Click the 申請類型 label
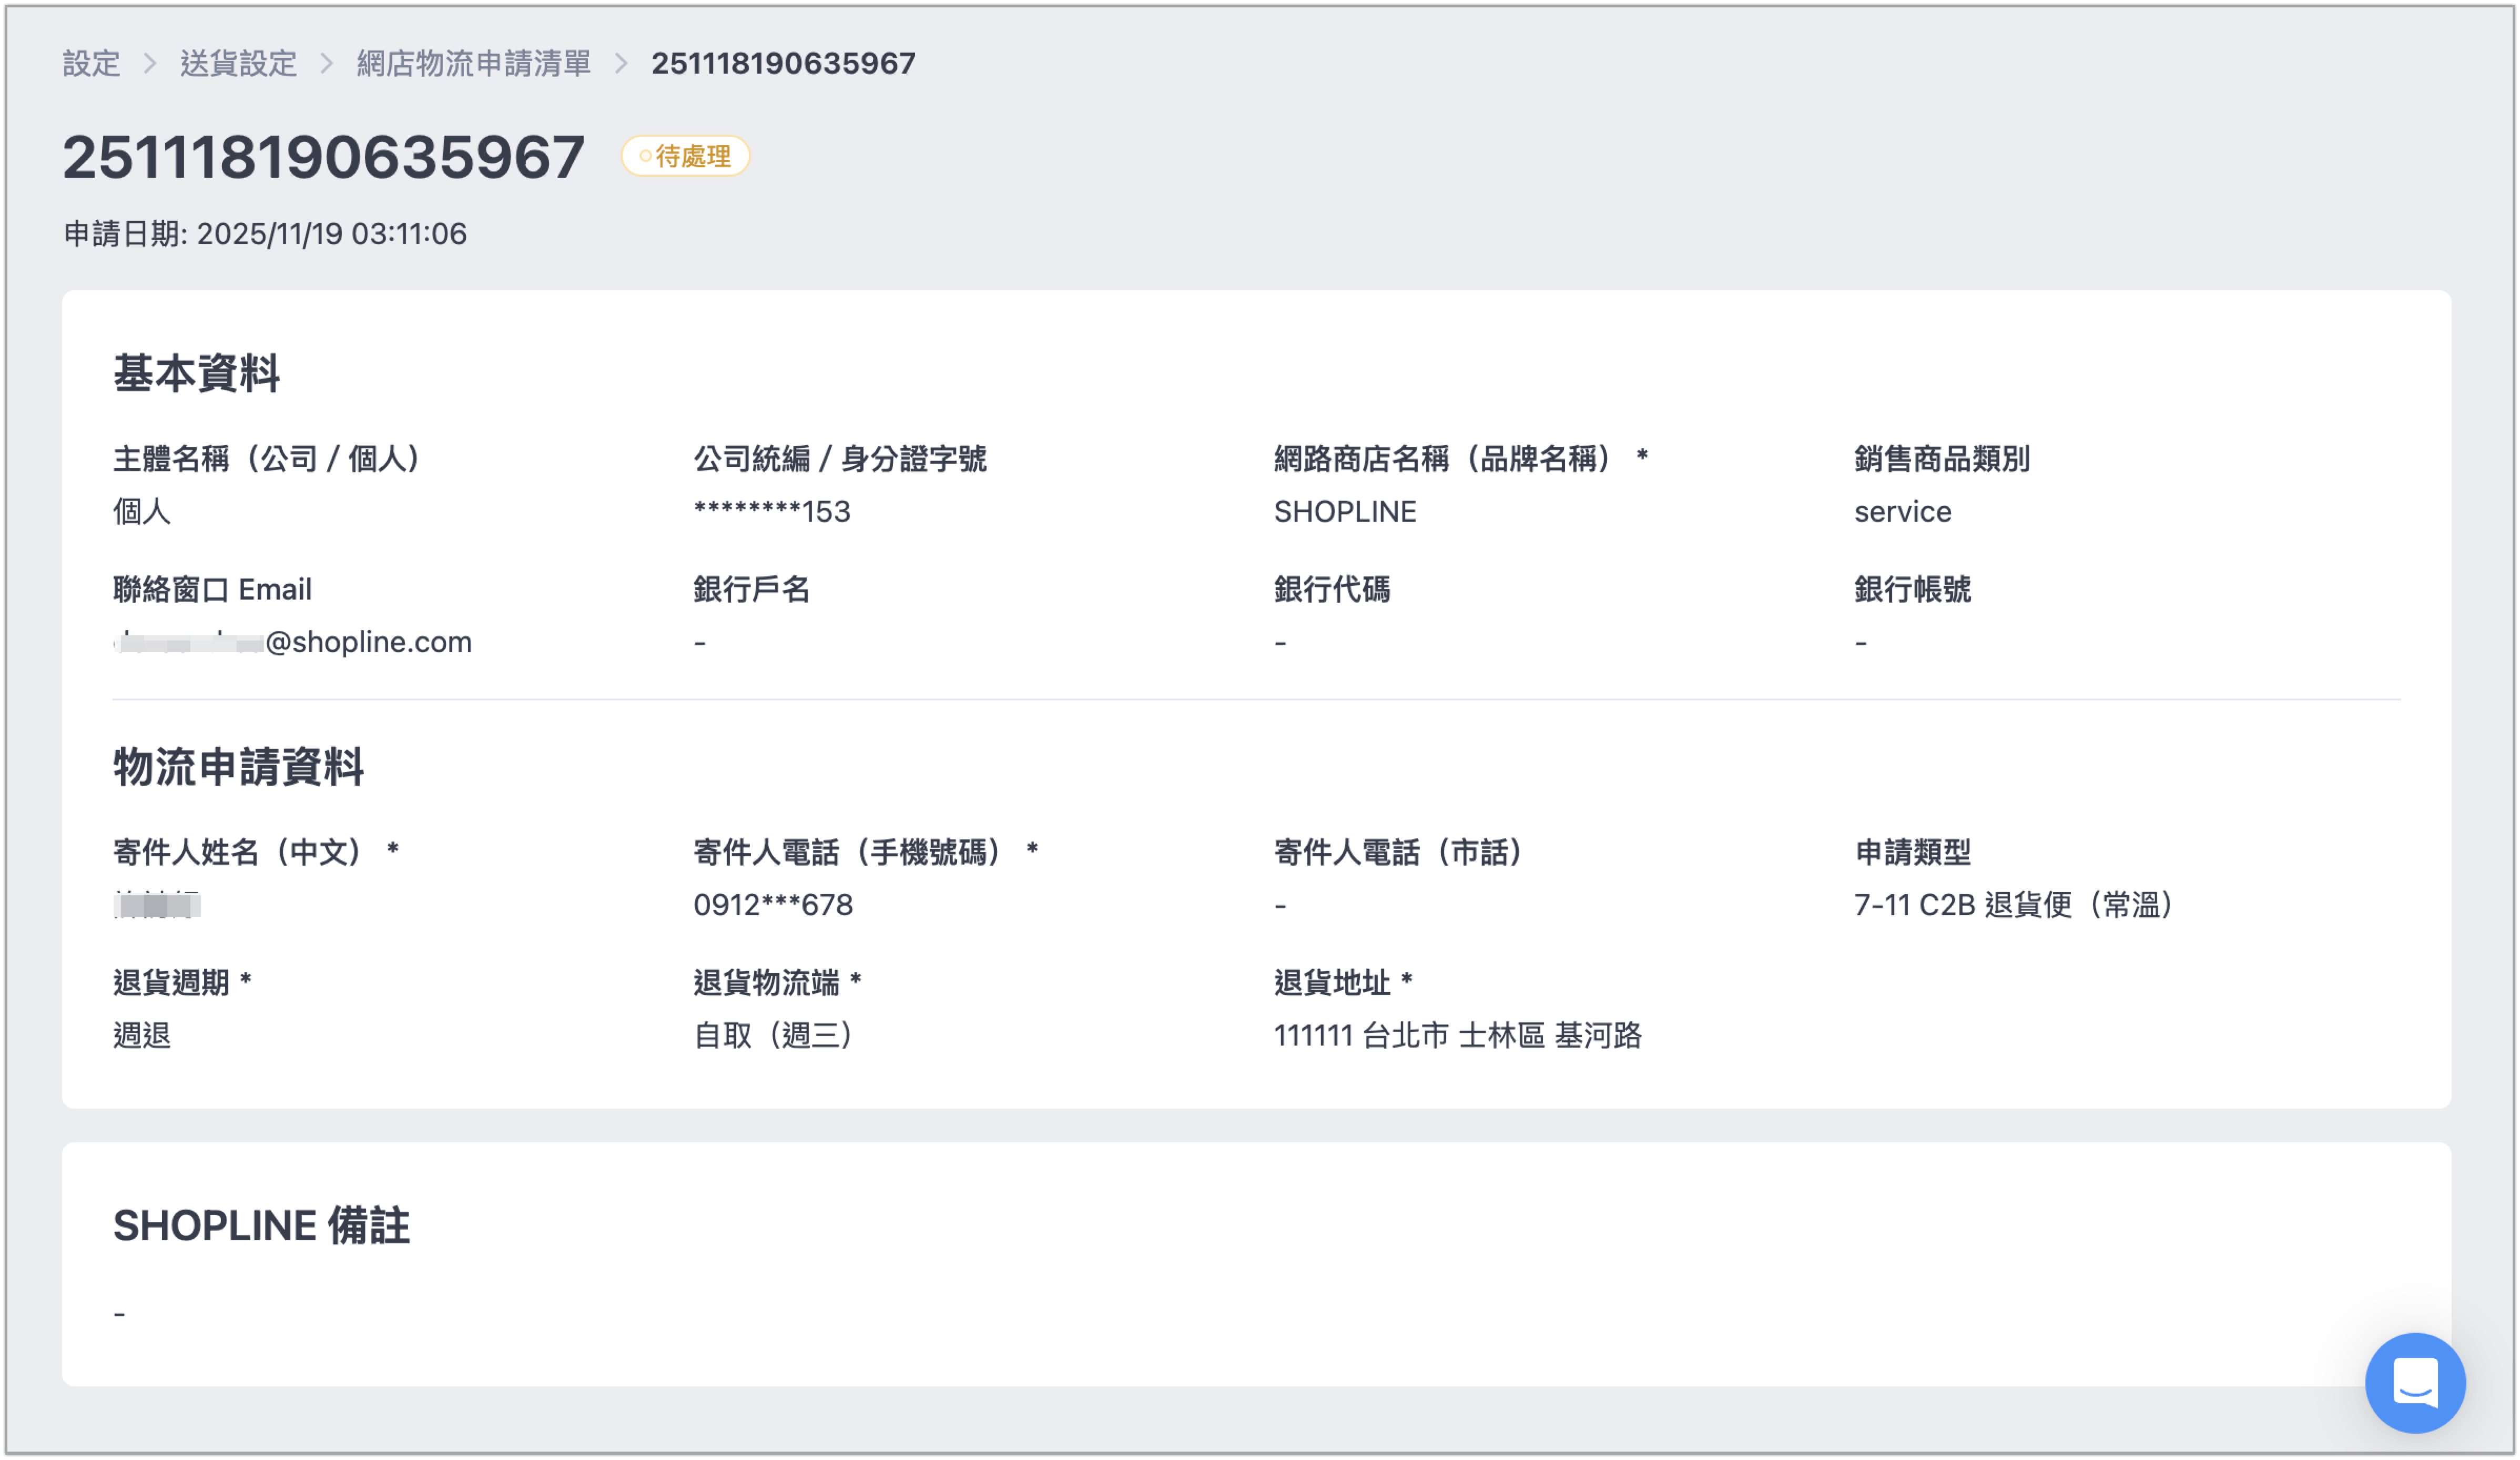This screenshot has height=1460, width=2520. point(1913,853)
